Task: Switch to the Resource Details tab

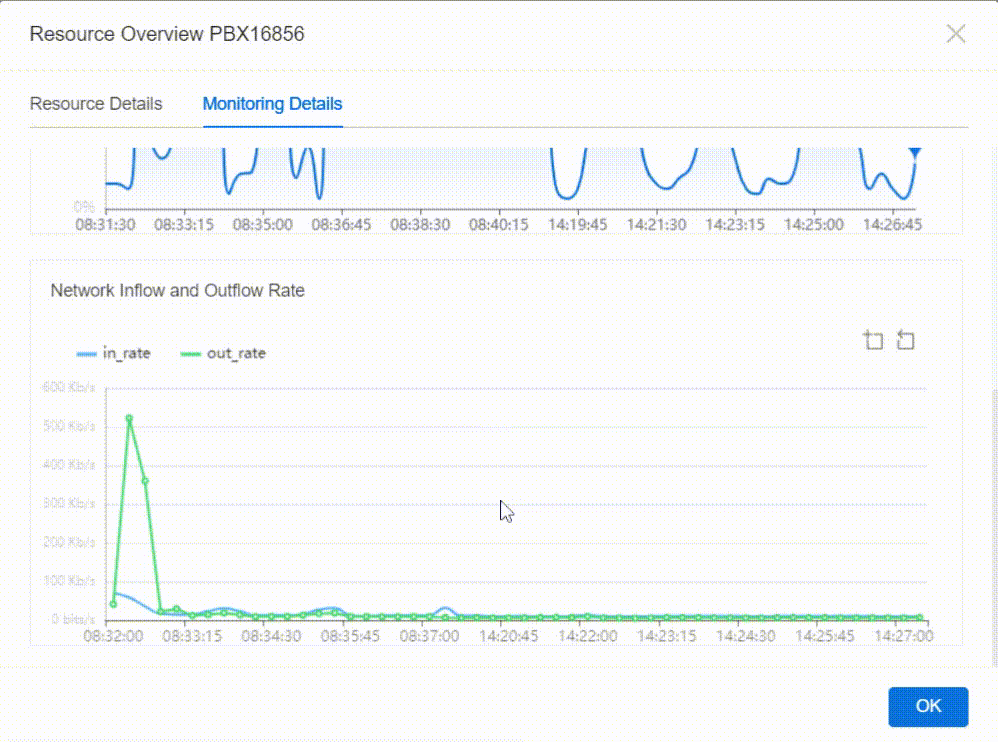Action: point(96,104)
